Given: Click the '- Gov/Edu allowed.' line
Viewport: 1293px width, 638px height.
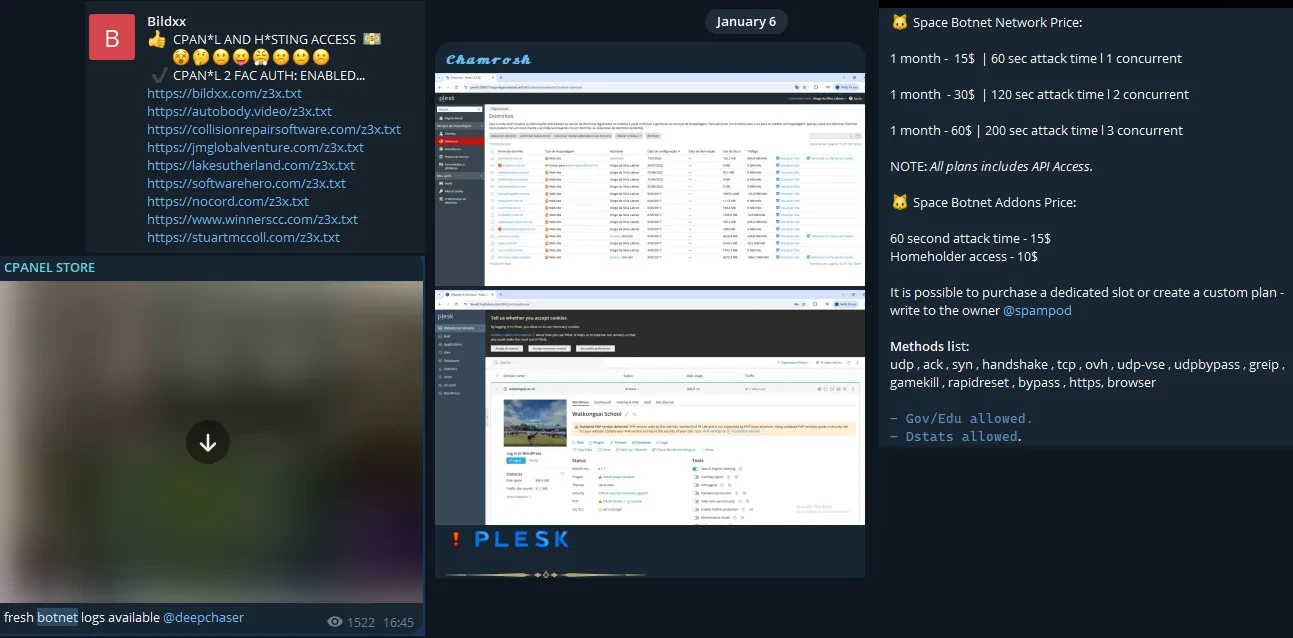Looking at the screenshot, I should pyautogui.click(x=961, y=418).
